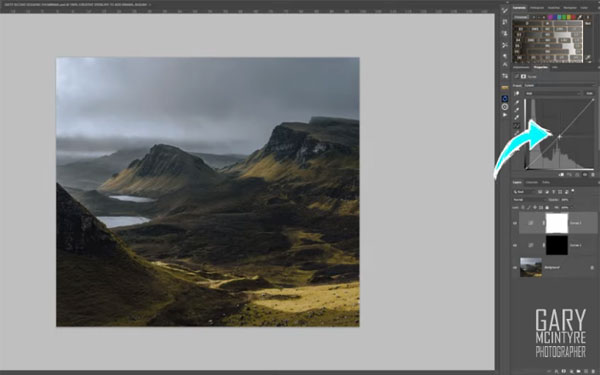Click the lock icon on Background layer
This screenshot has width=600, height=375.
[592, 267]
